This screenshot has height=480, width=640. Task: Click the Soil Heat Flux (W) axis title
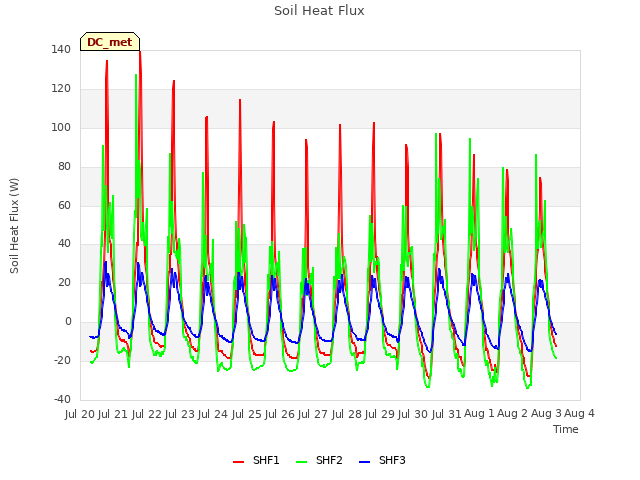(14, 226)
